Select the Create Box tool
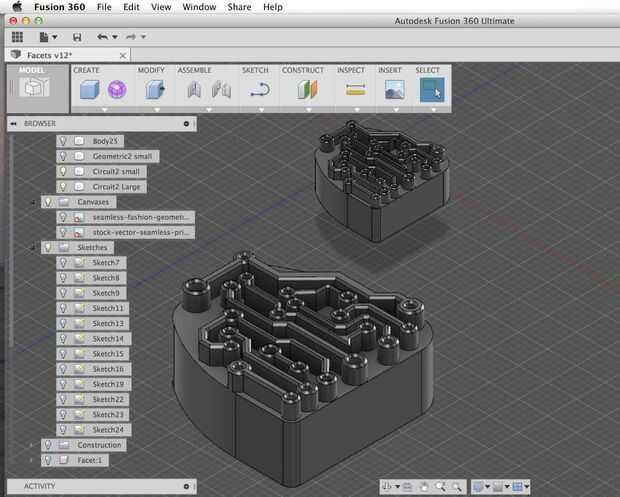Image resolution: width=620 pixels, height=497 pixels. (x=90, y=89)
